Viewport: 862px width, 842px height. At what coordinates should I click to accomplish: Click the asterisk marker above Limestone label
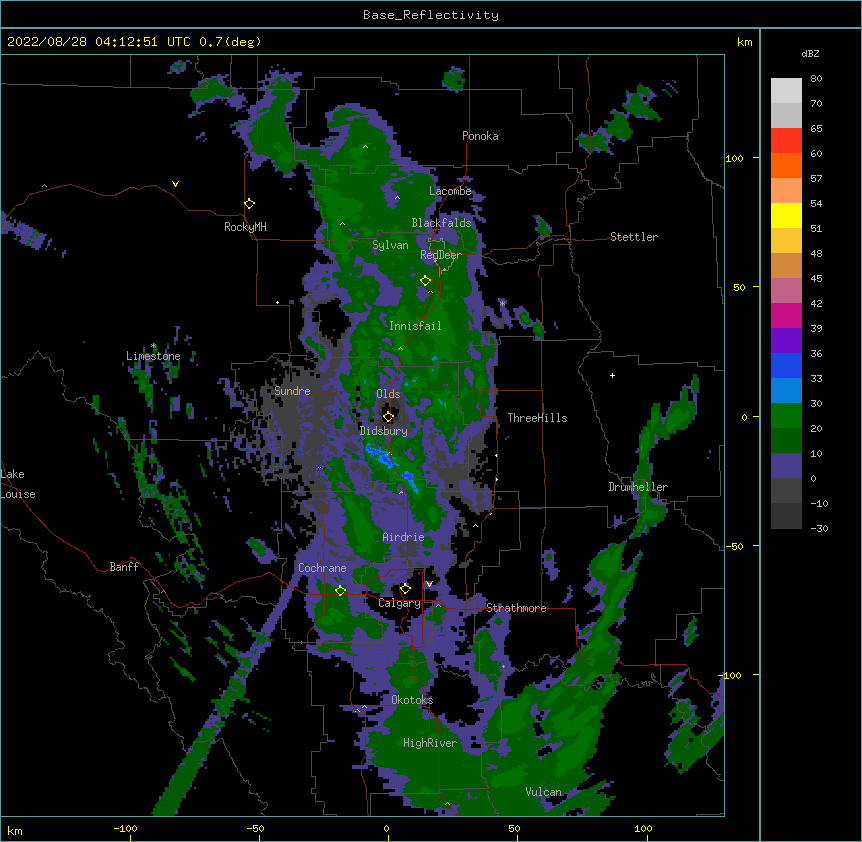pyautogui.click(x=154, y=346)
